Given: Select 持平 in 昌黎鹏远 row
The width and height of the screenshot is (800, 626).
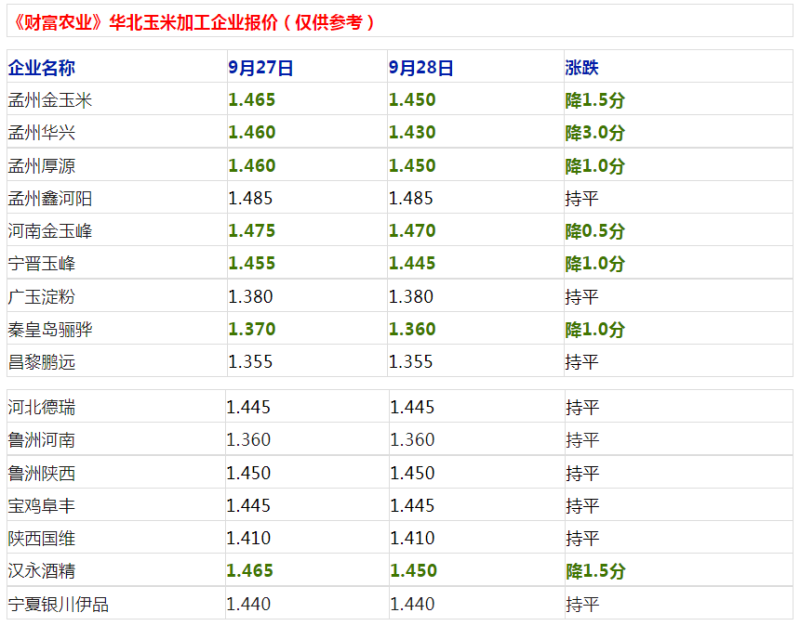Looking at the screenshot, I should coord(582,362).
